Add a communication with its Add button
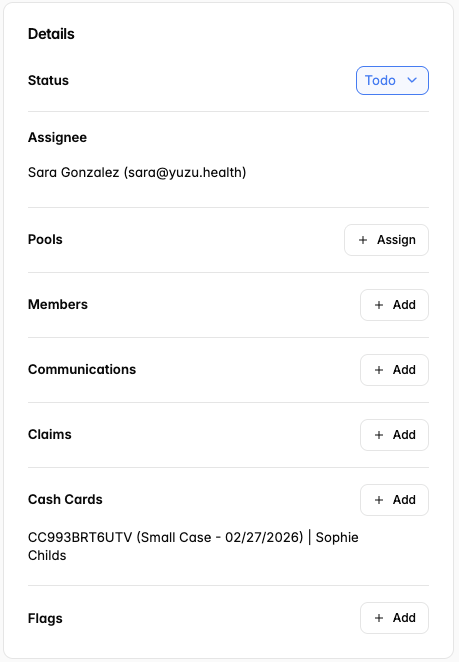Screen dimensions: 459x662 pyautogui.click(x=394, y=370)
